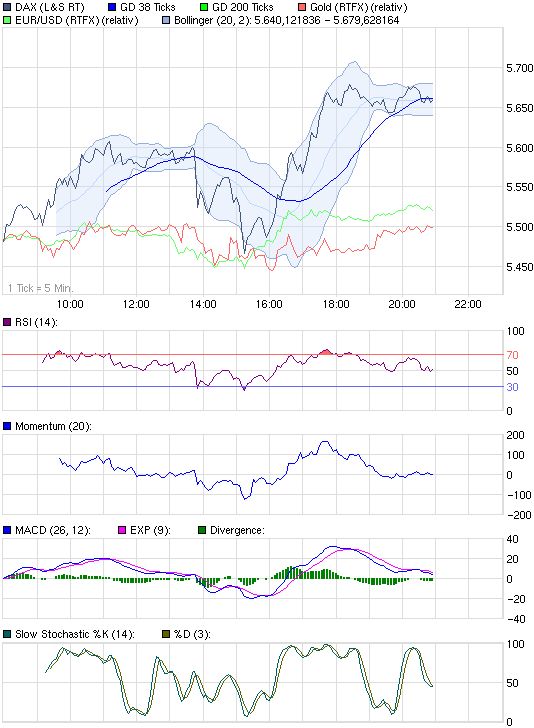
Task: Click the Momentum −200 axis label
Action: point(518,515)
